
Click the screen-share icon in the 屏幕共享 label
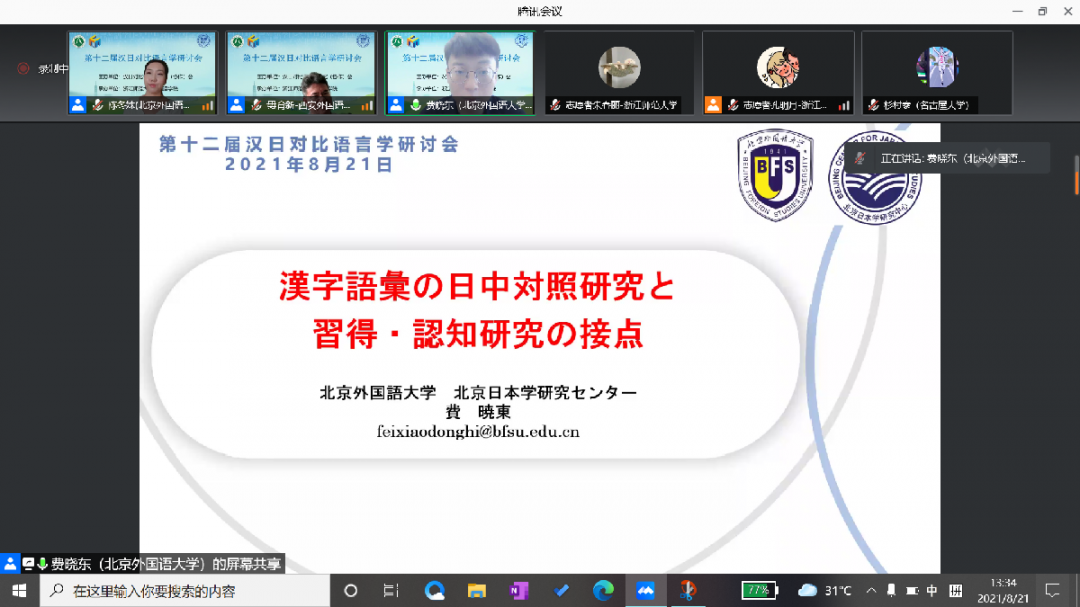coord(28,564)
